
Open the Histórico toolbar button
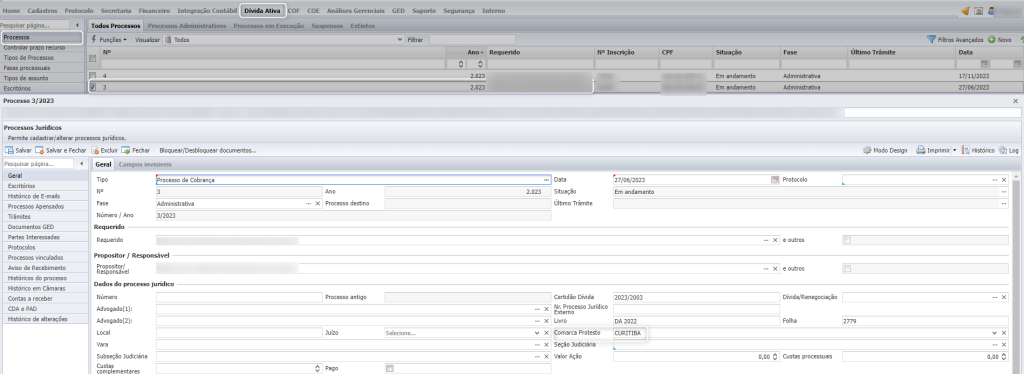978,150
